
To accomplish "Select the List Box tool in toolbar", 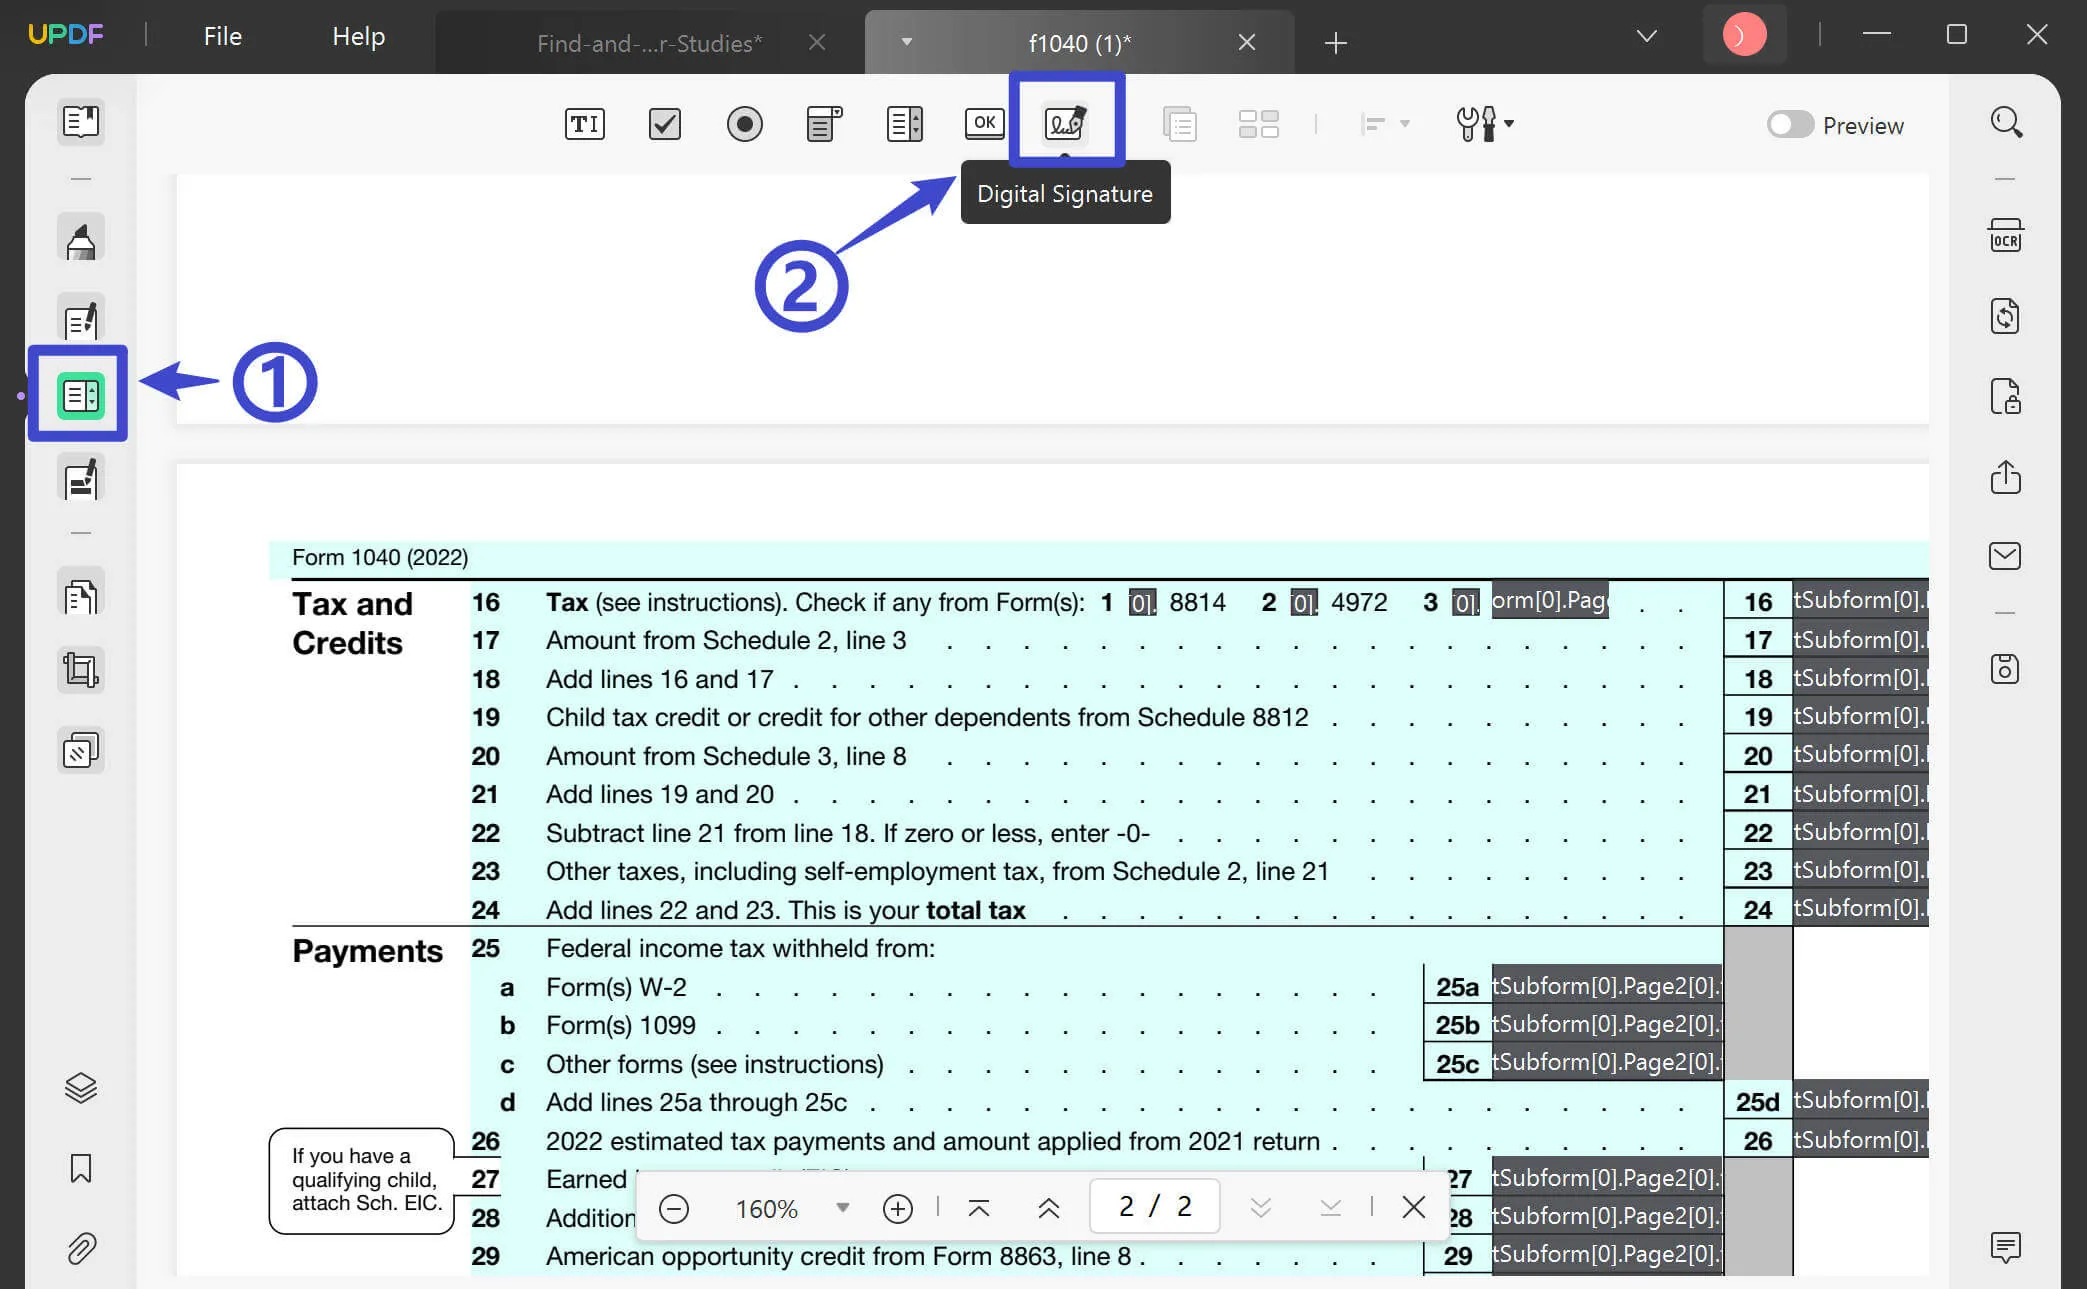I will [902, 124].
